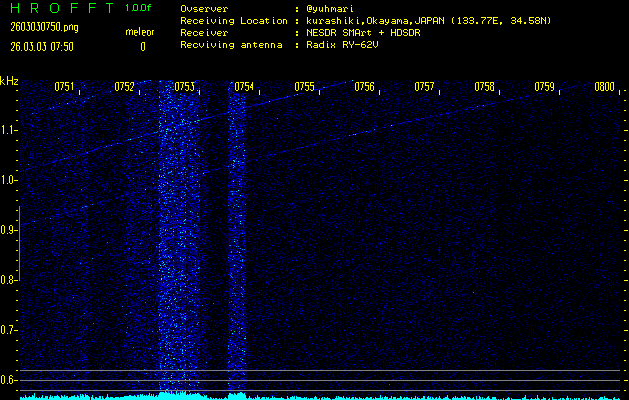Click the 0751 time marker
This screenshot has height=400, width=629.
(x=64, y=87)
